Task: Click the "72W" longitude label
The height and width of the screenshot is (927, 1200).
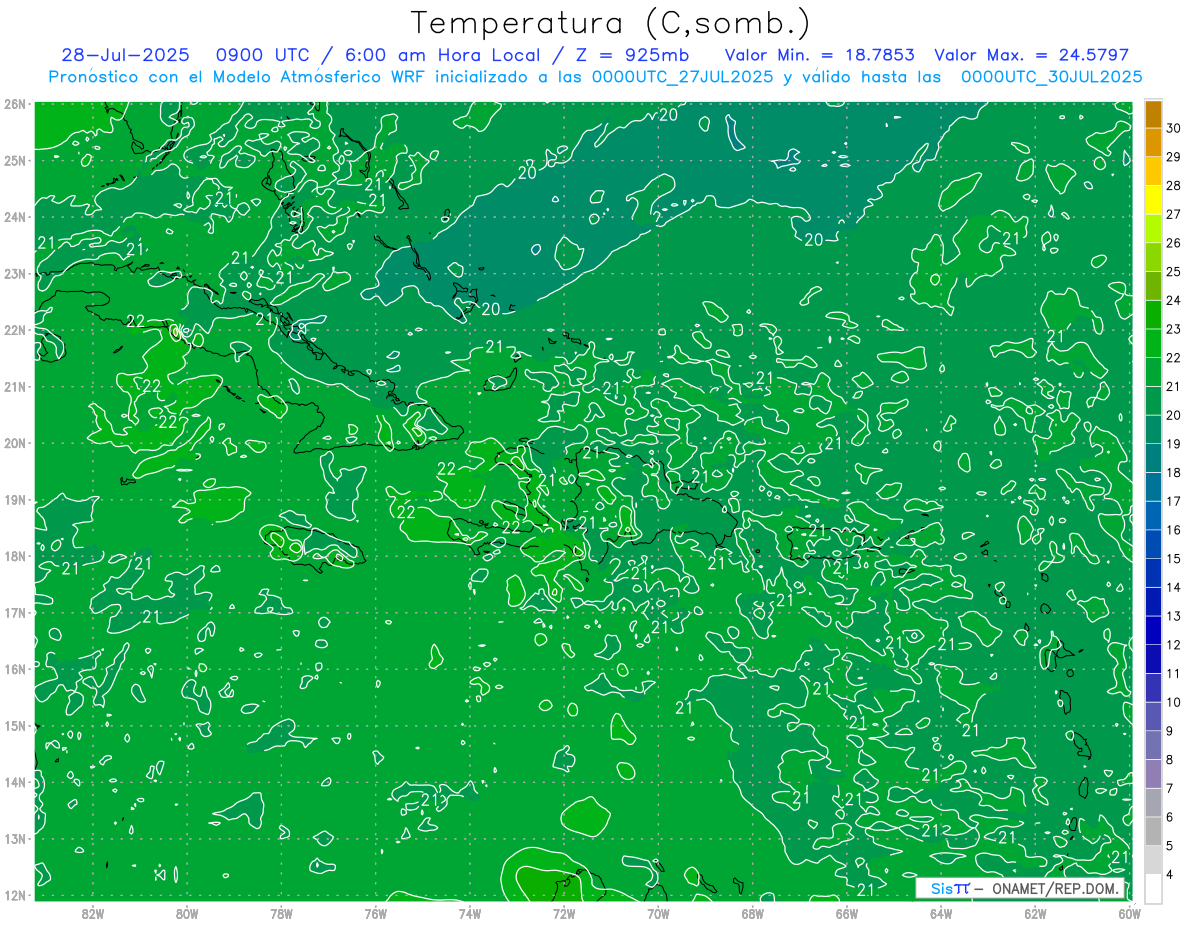Action: tap(564, 914)
